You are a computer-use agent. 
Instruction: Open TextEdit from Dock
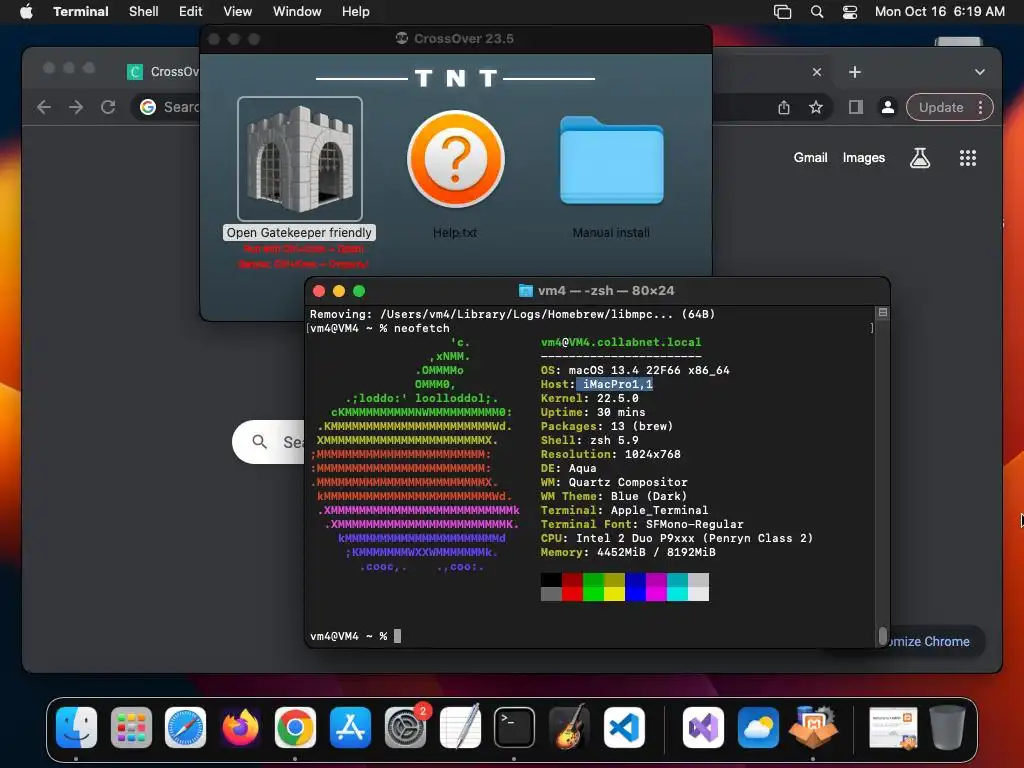click(460, 728)
